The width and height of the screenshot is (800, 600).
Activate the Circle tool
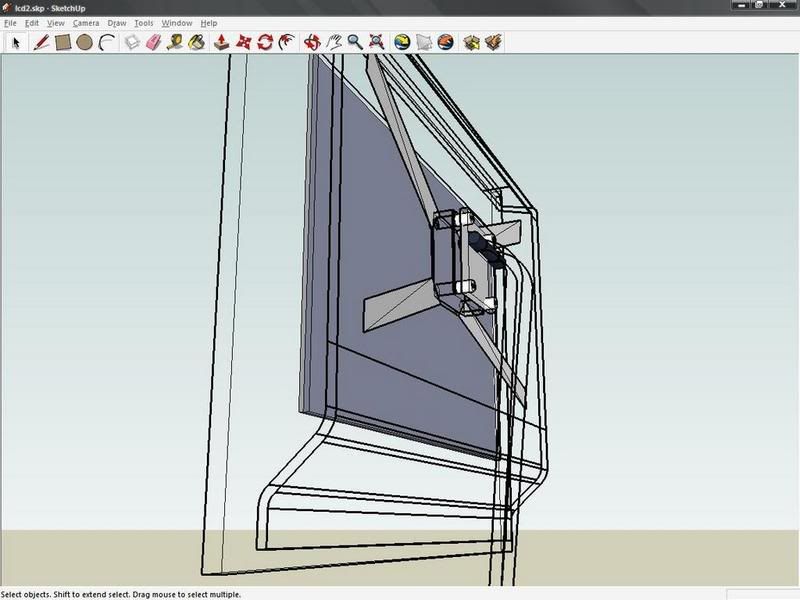84,42
